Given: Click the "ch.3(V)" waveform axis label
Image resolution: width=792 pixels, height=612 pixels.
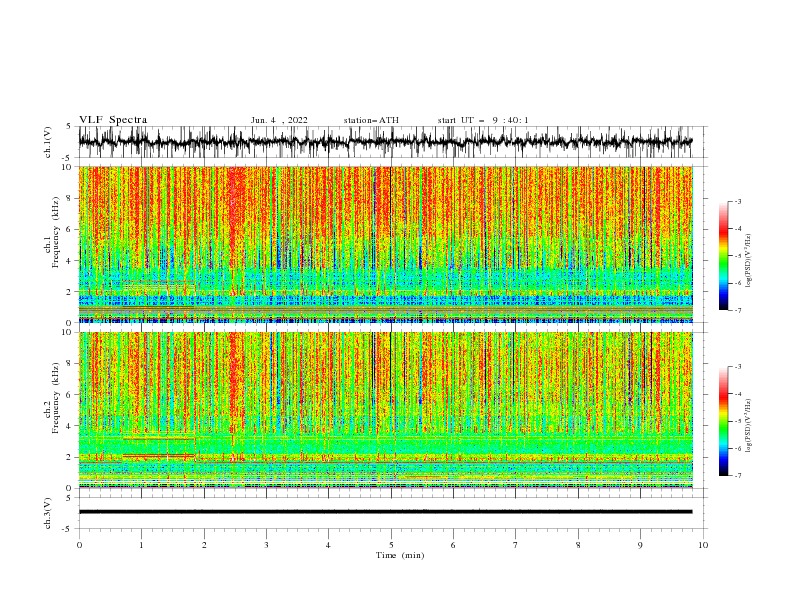Looking at the screenshot, I should pyautogui.click(x=48, y=513).
